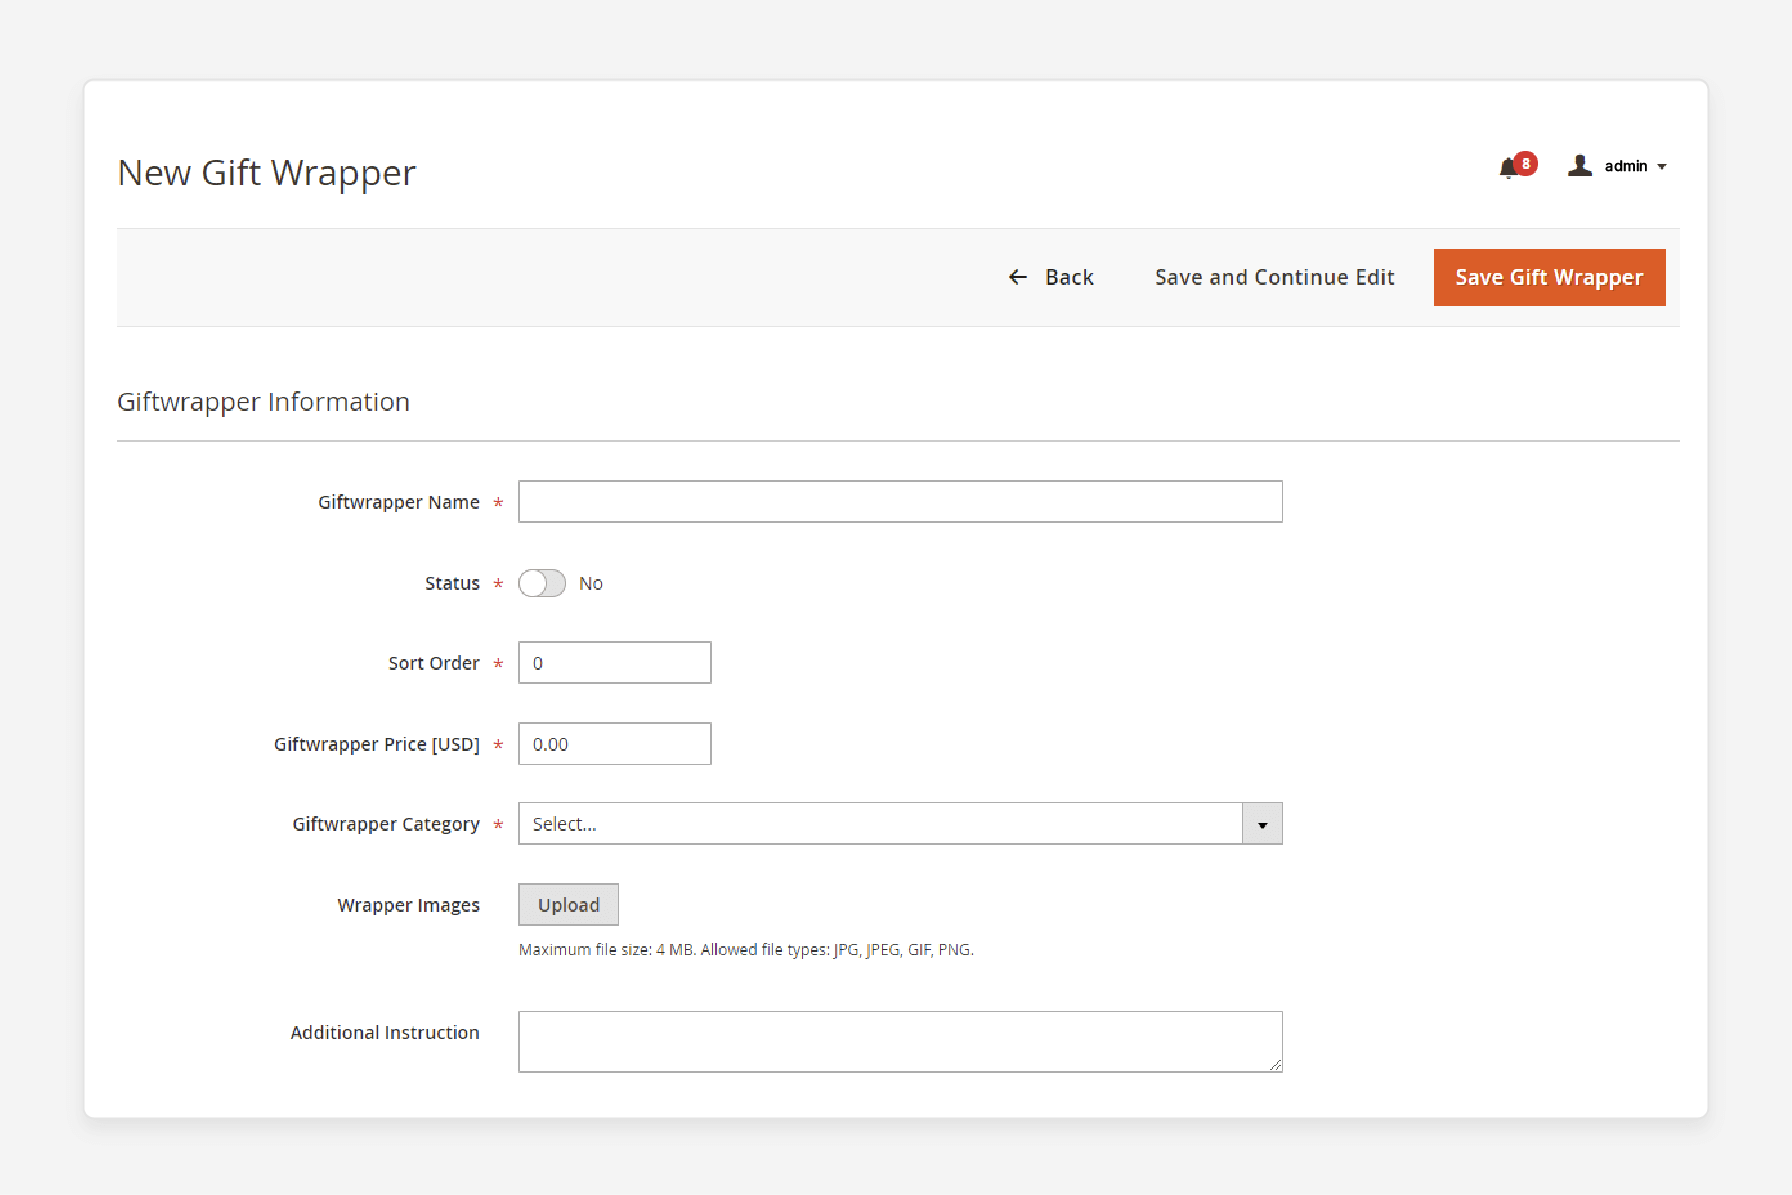Toggle the Status switch on
The image size is (1792, 1195).
[x=542, y=583]
